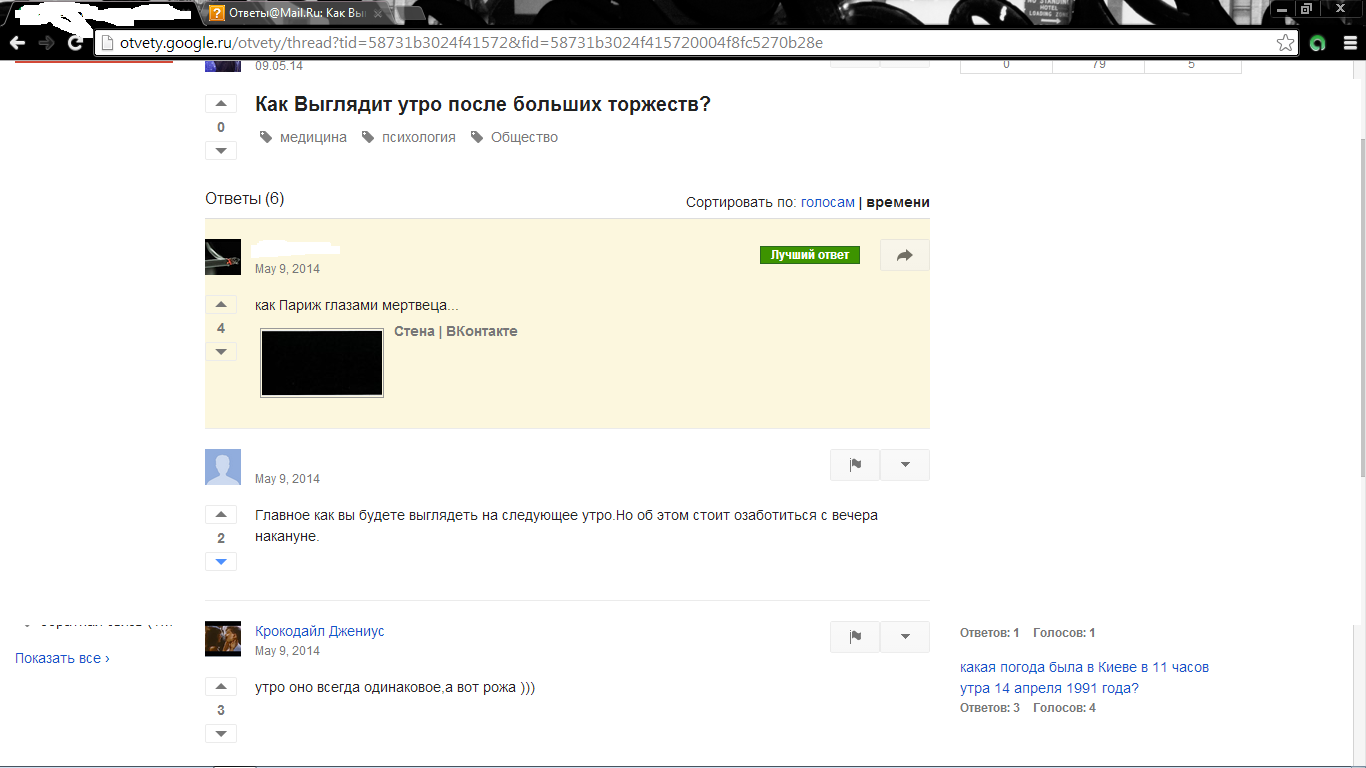Sort answers by времени
The width and height of the screenshot is (1366, 768).
[898, 202]
